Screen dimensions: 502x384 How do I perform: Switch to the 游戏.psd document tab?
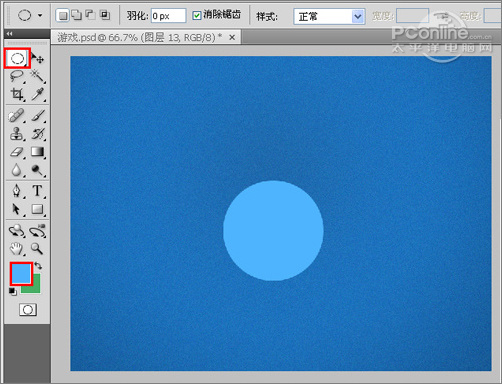pyautogui.click(x=139, y=37)
